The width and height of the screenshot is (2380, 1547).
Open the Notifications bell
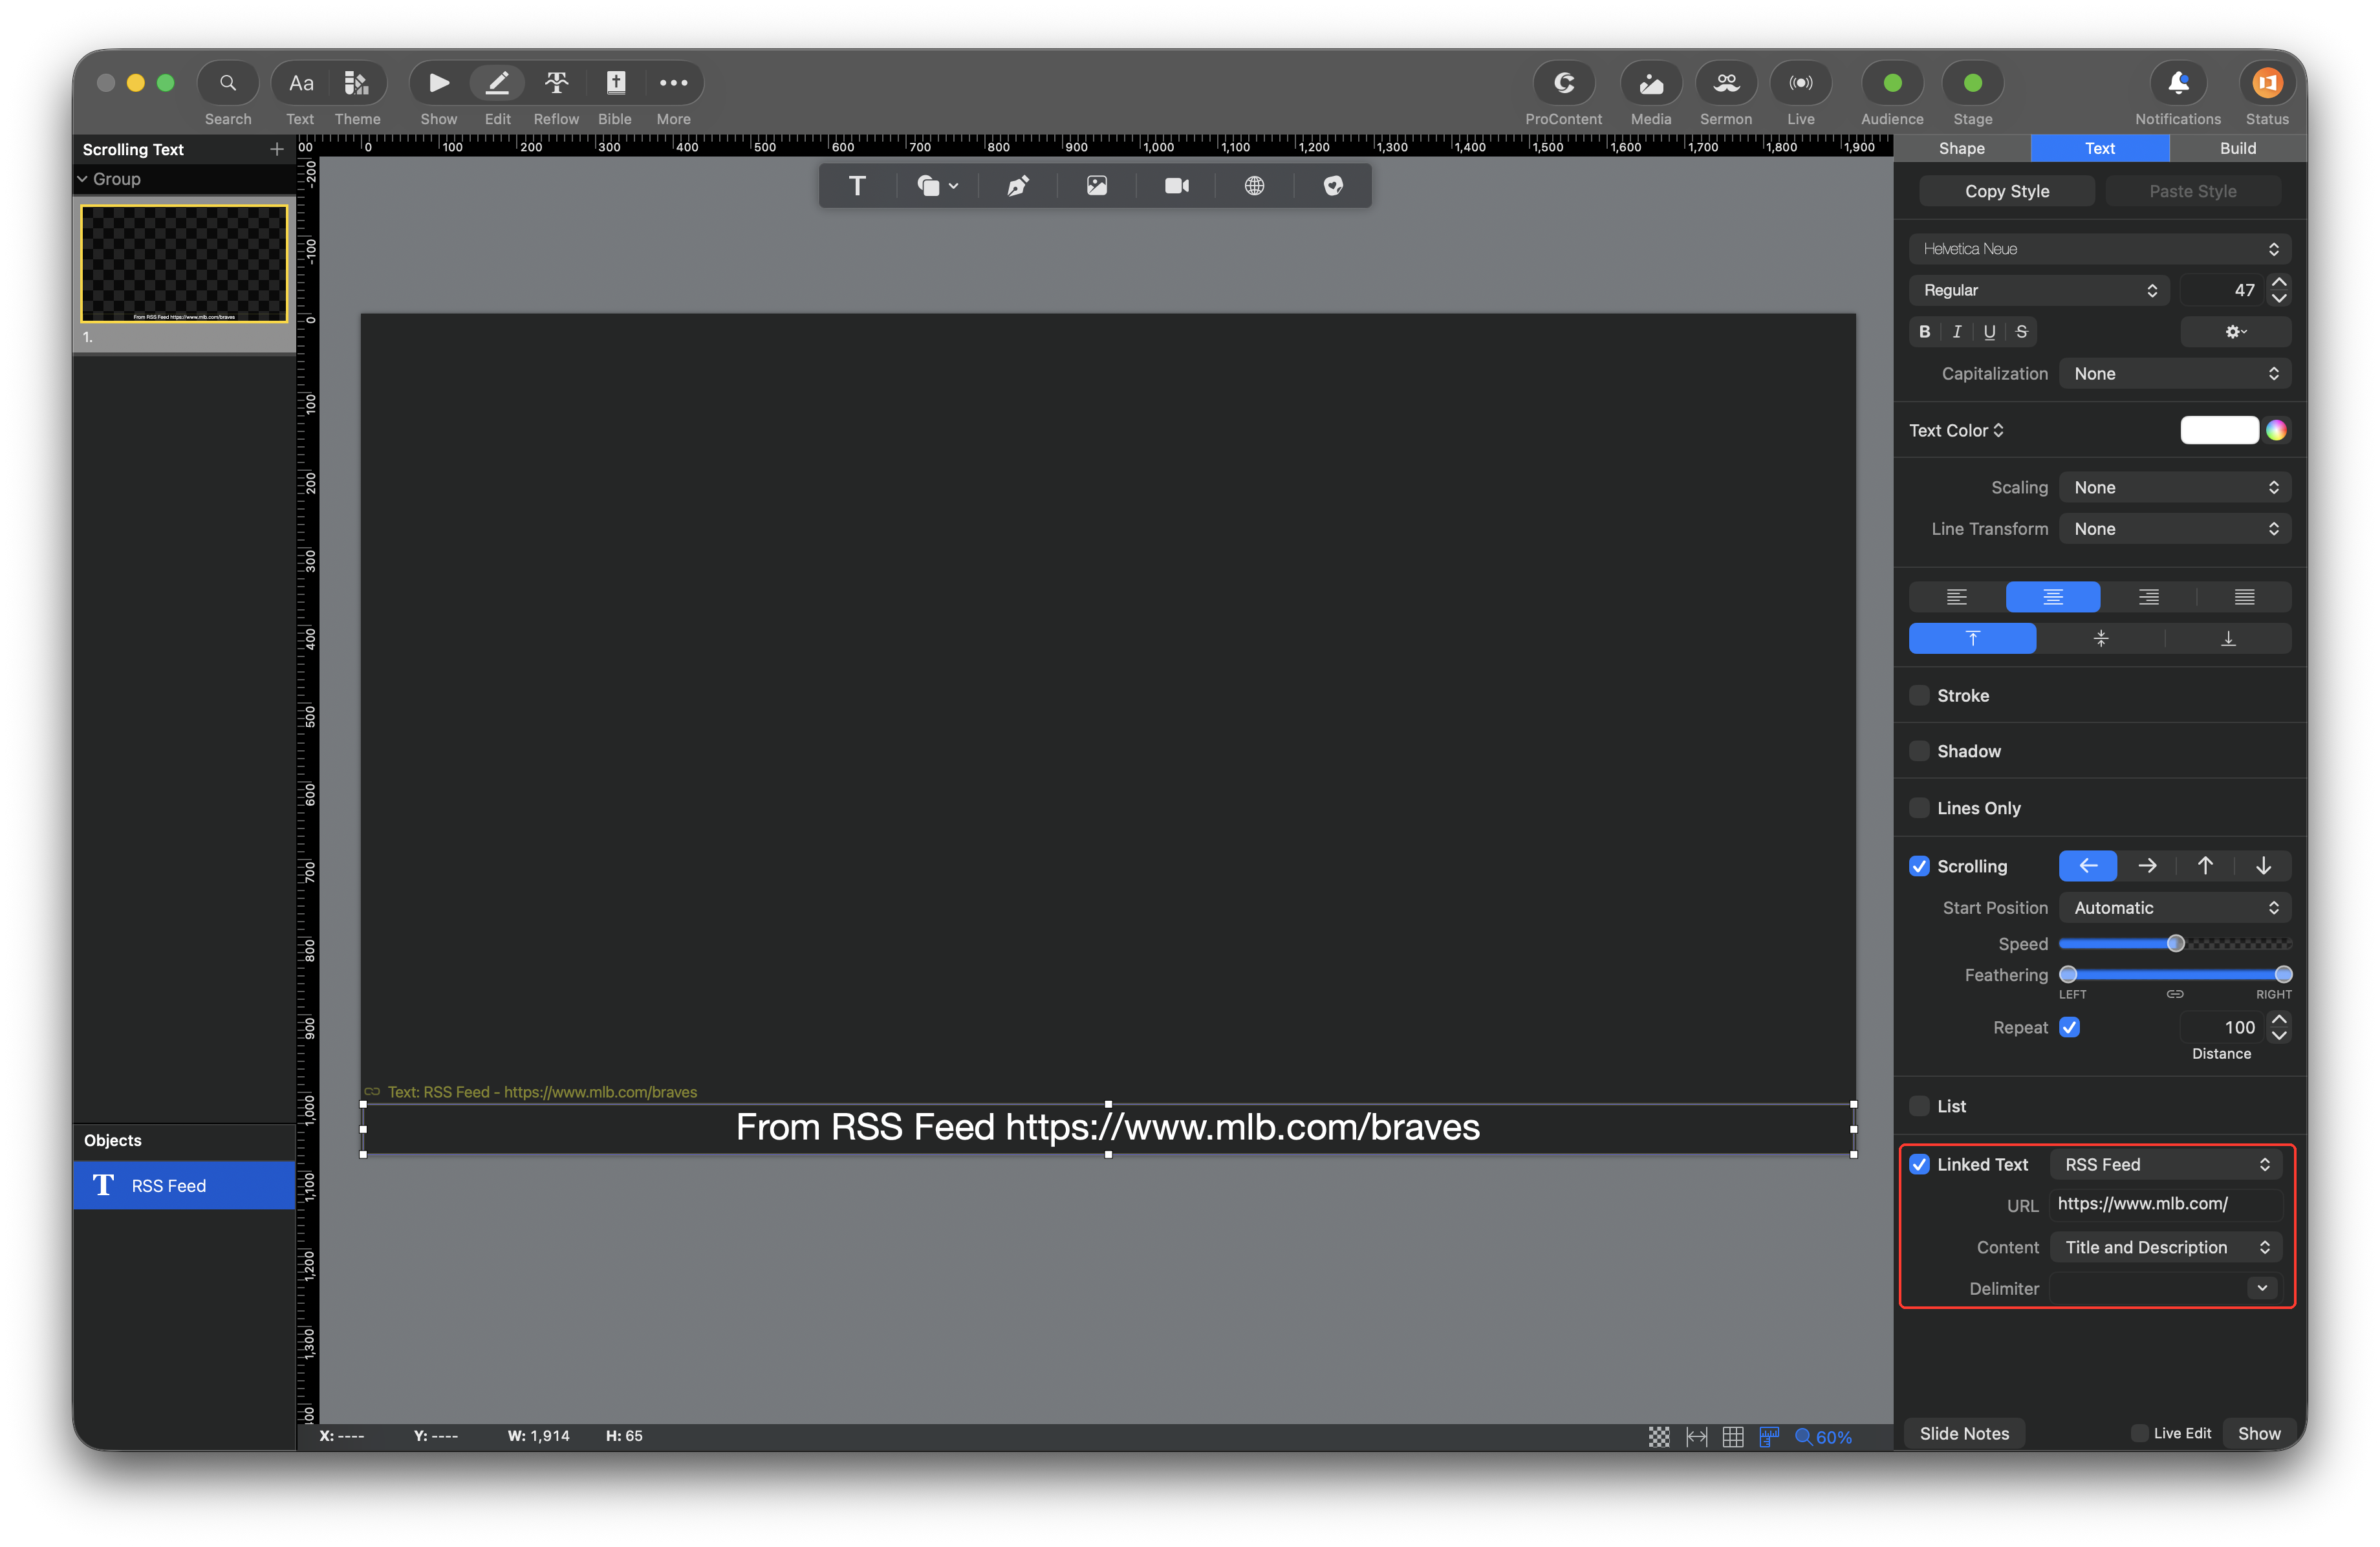pos(2178,83)
